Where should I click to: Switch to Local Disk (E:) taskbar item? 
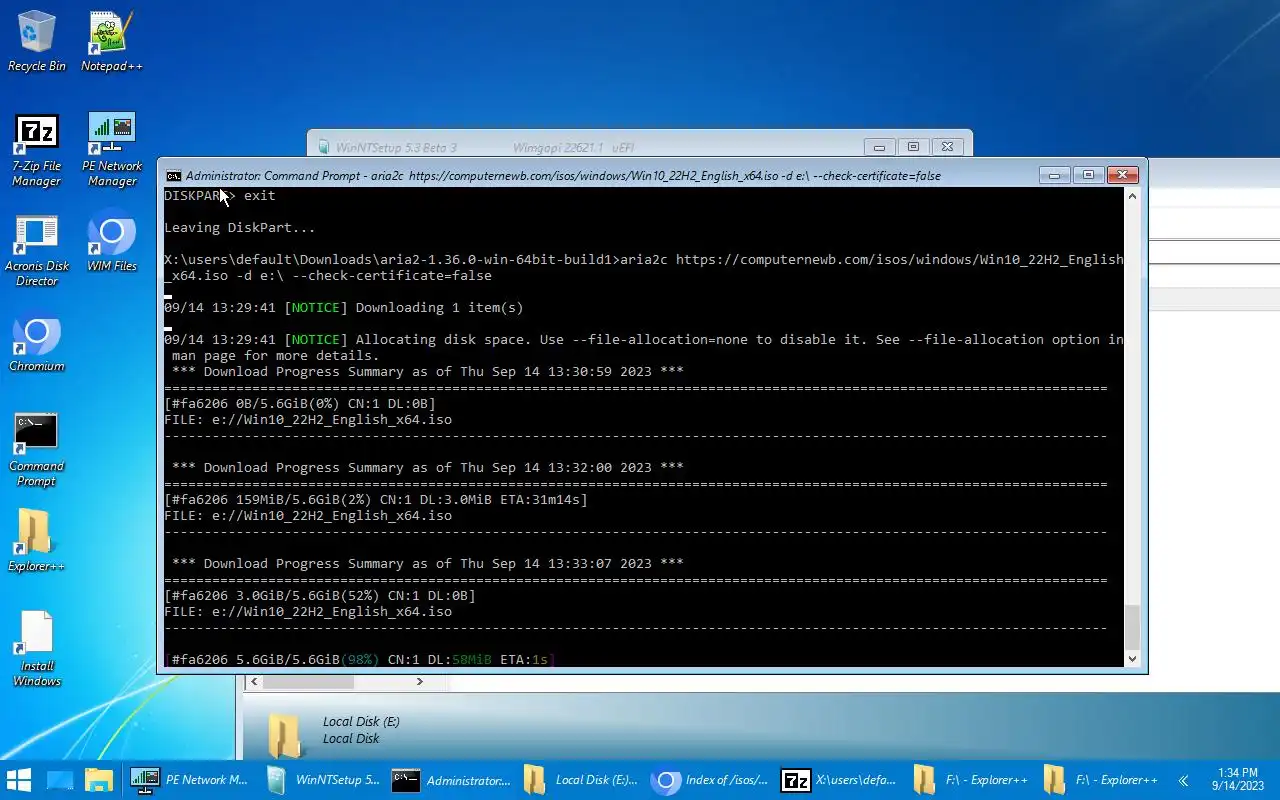coord(581,780)
